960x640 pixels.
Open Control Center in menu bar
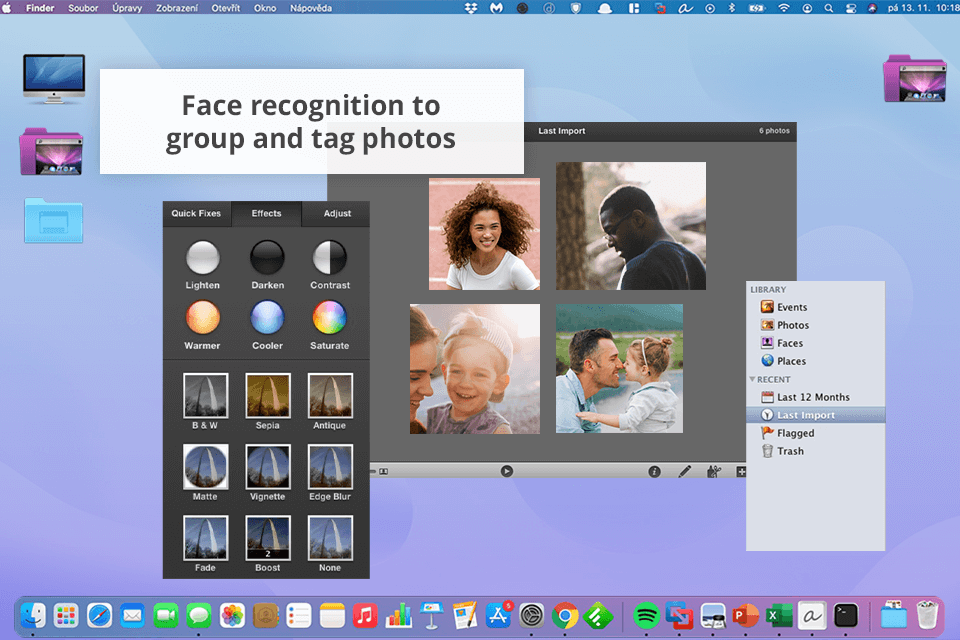[x=850, y=8]
